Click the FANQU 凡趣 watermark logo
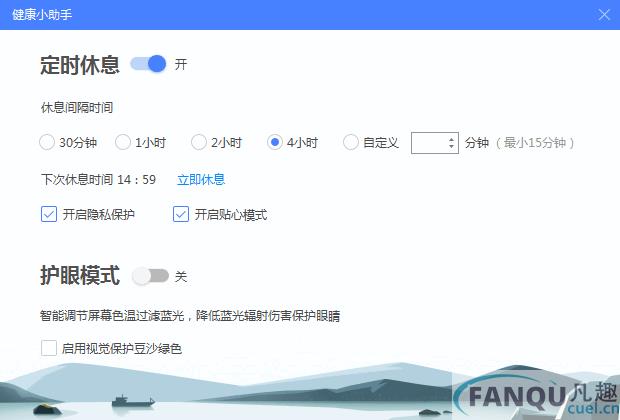 (x=537, y=396)
